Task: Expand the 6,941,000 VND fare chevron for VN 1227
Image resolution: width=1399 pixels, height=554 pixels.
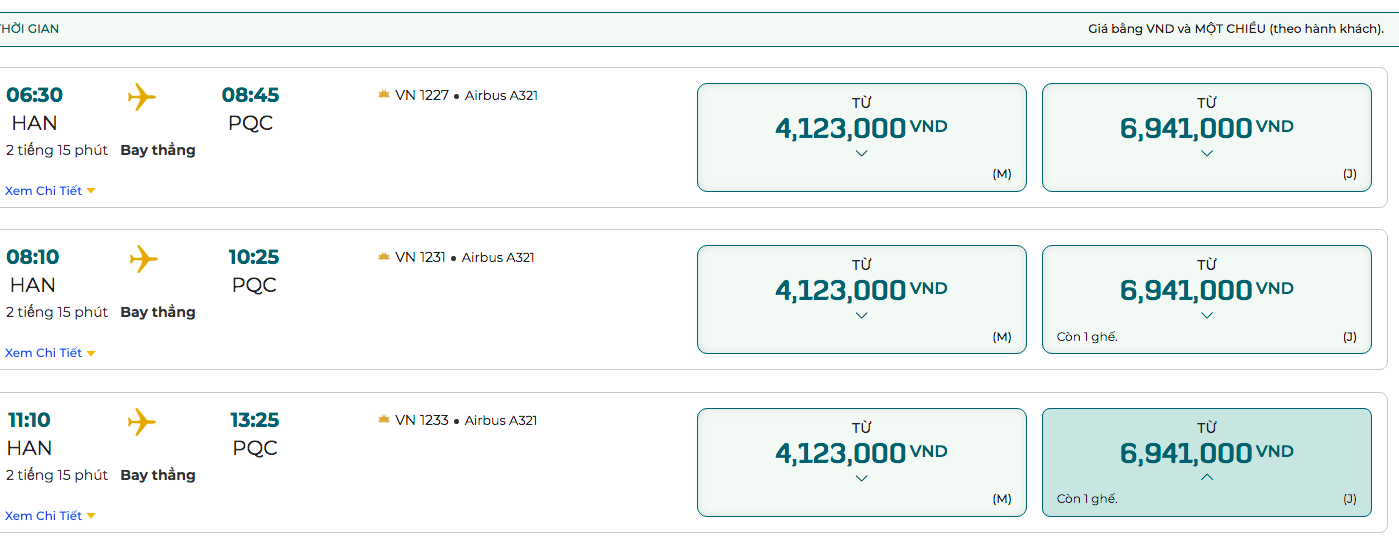Action: [x=1207, y=153]
